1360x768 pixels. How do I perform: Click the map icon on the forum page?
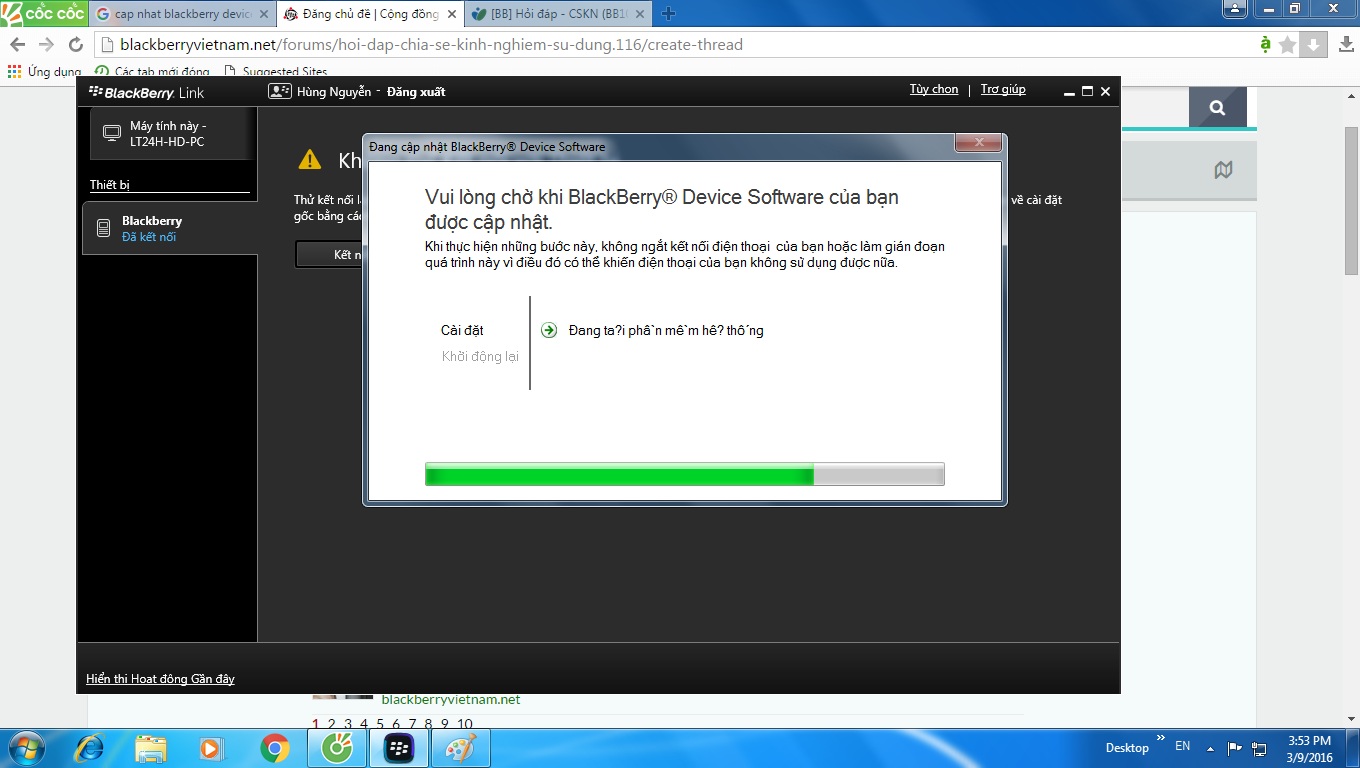pos(1223,171)
